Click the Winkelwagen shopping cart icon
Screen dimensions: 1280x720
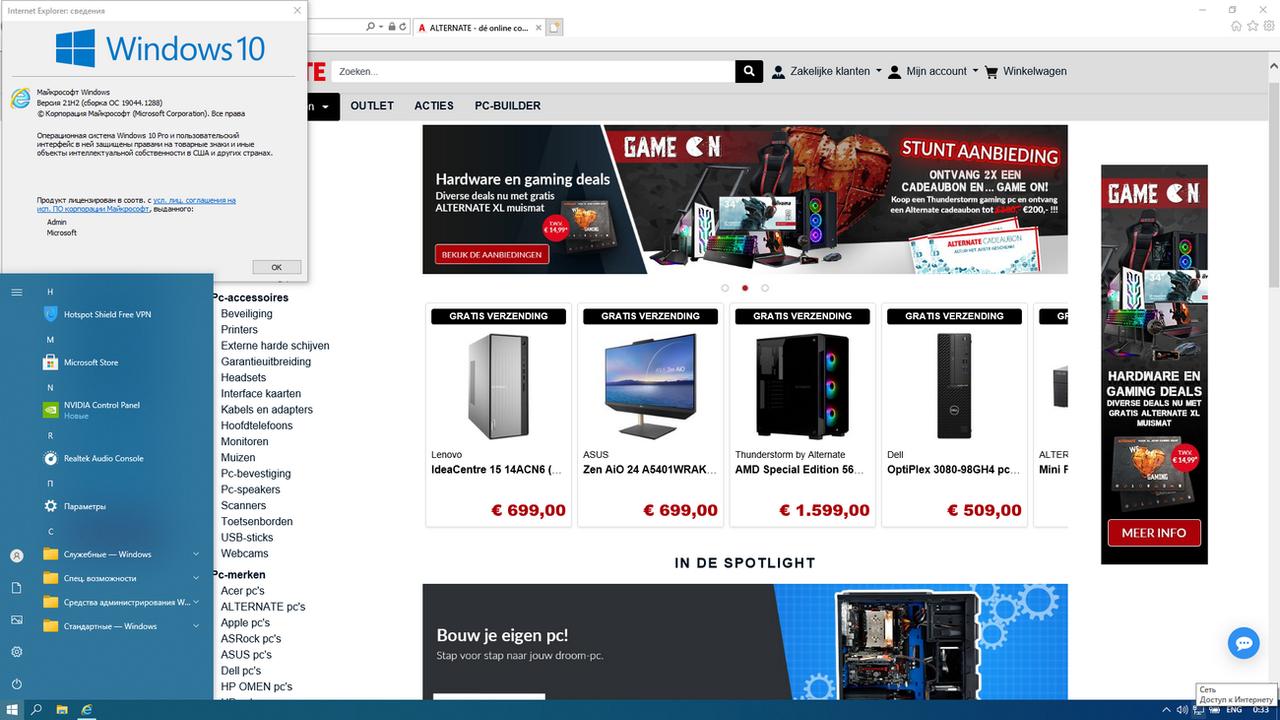991,72
